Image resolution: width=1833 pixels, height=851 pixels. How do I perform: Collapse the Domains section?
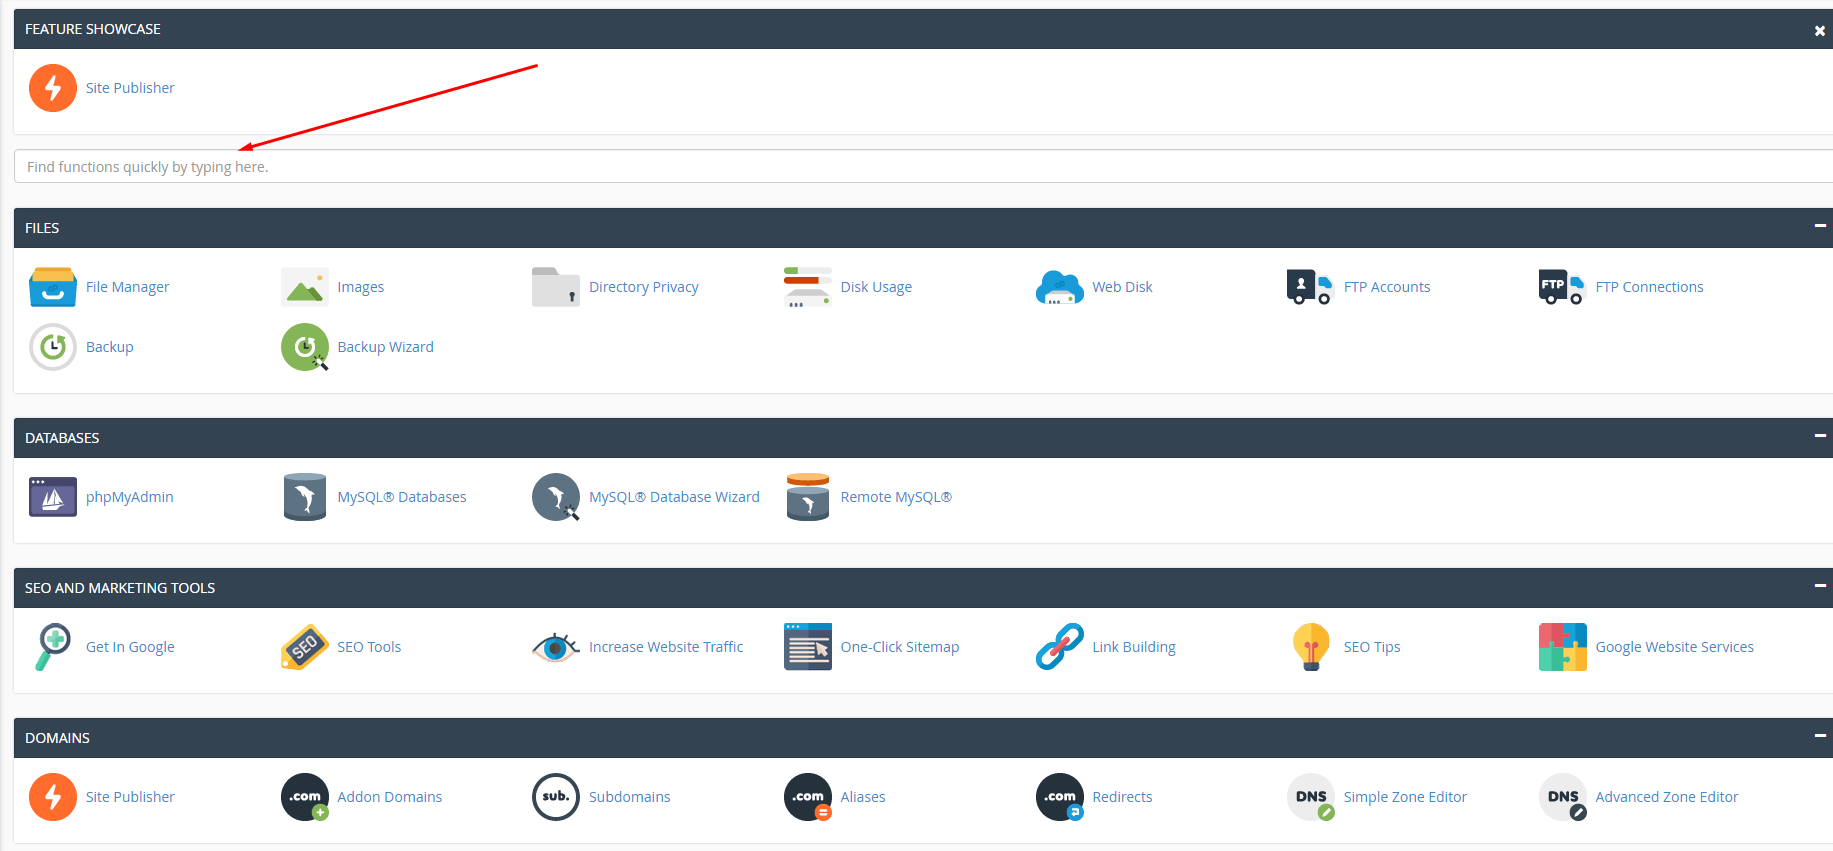[x=1819, y=736]
